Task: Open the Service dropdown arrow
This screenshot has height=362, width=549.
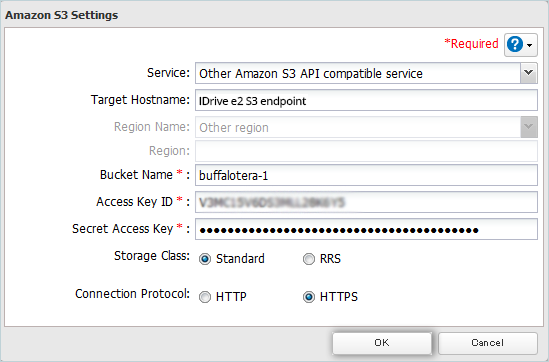Action: (528, 73)
